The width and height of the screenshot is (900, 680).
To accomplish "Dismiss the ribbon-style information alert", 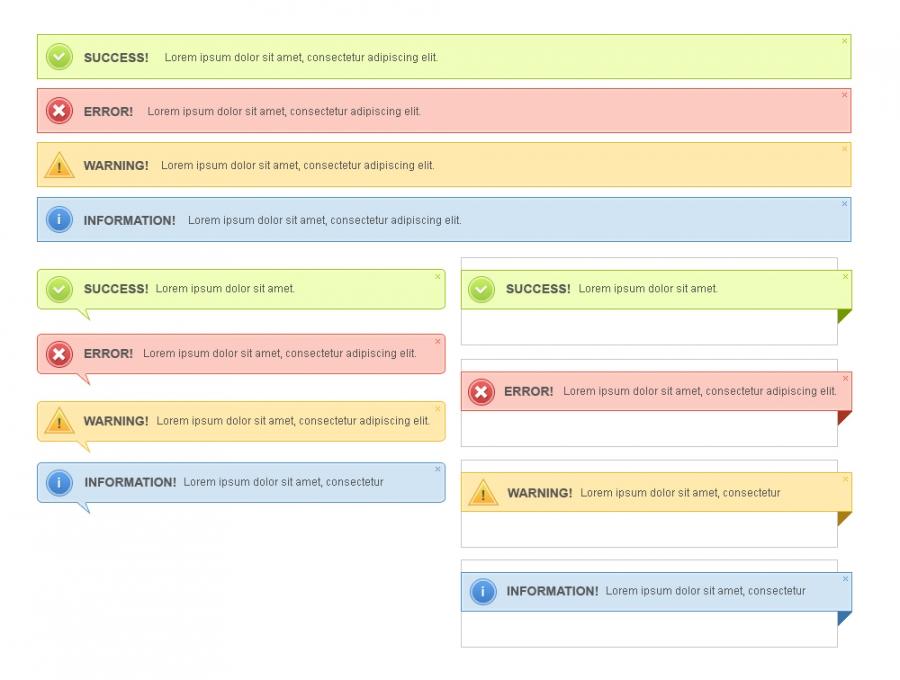I will 845,578.
